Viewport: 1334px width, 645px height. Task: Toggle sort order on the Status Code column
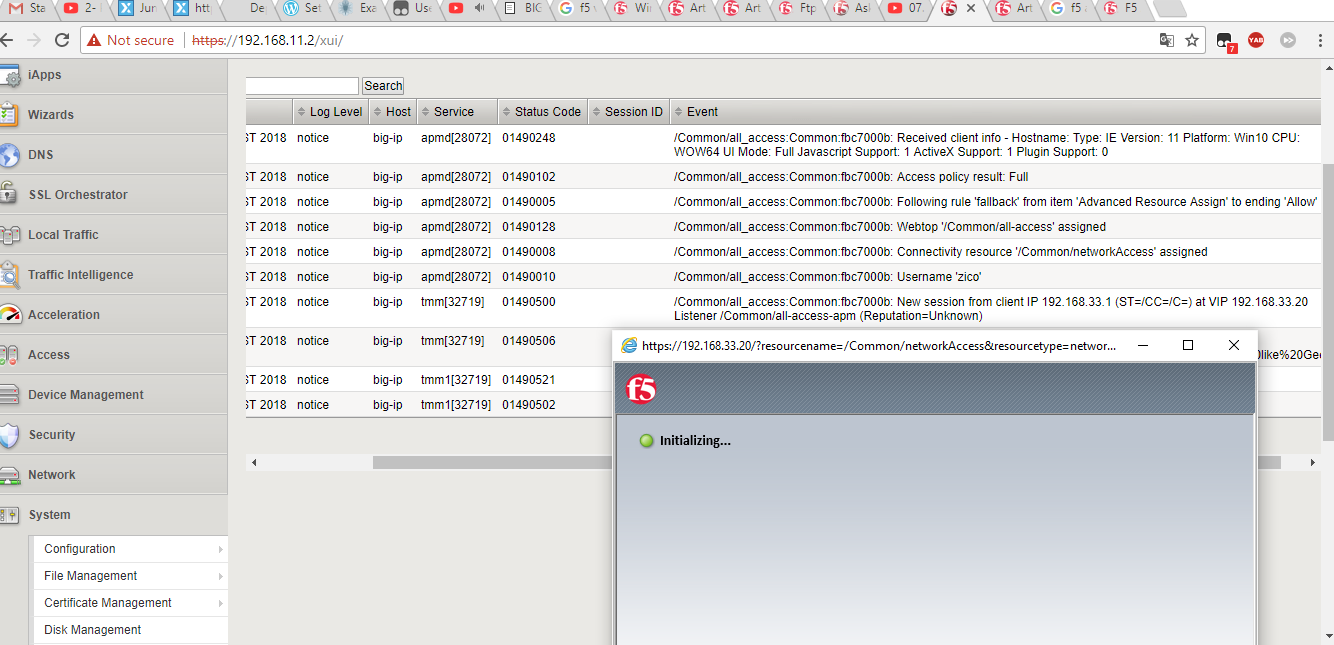542,111
